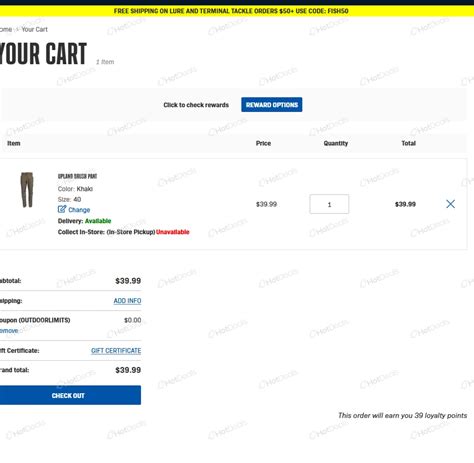Open the Gift Certificate link

coord(116,351)
